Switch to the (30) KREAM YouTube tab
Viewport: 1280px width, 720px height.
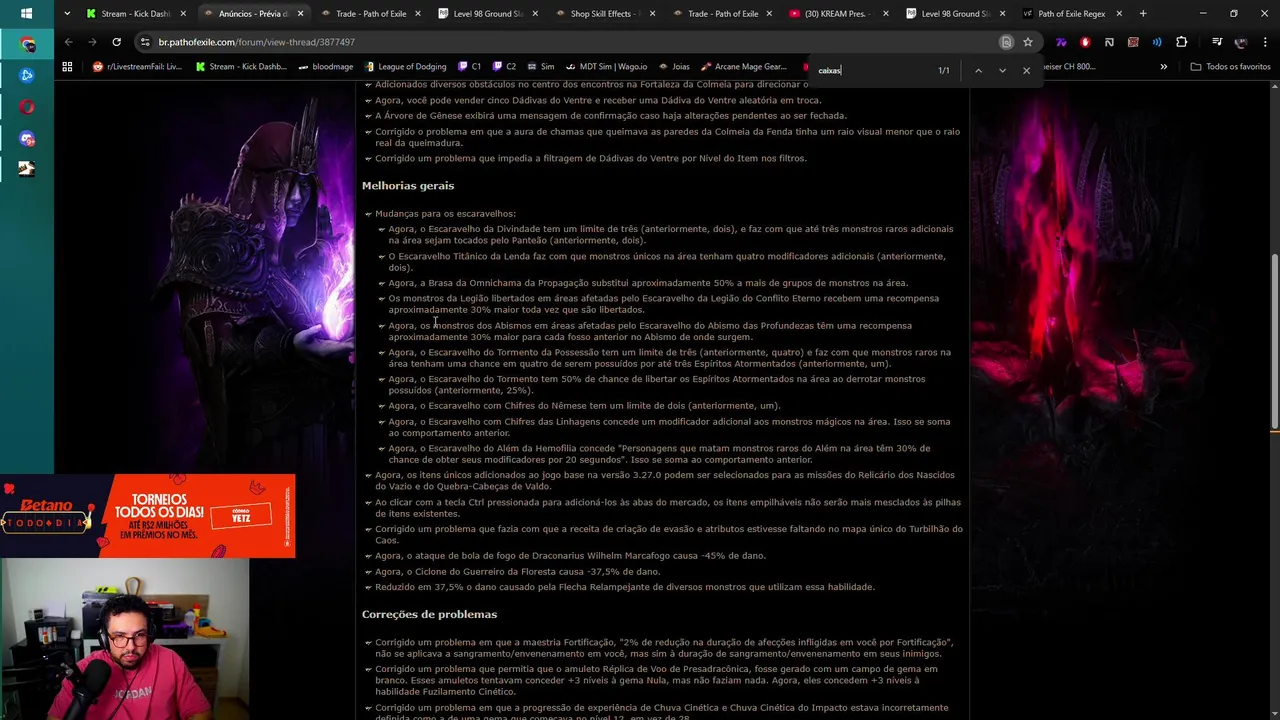840,14
